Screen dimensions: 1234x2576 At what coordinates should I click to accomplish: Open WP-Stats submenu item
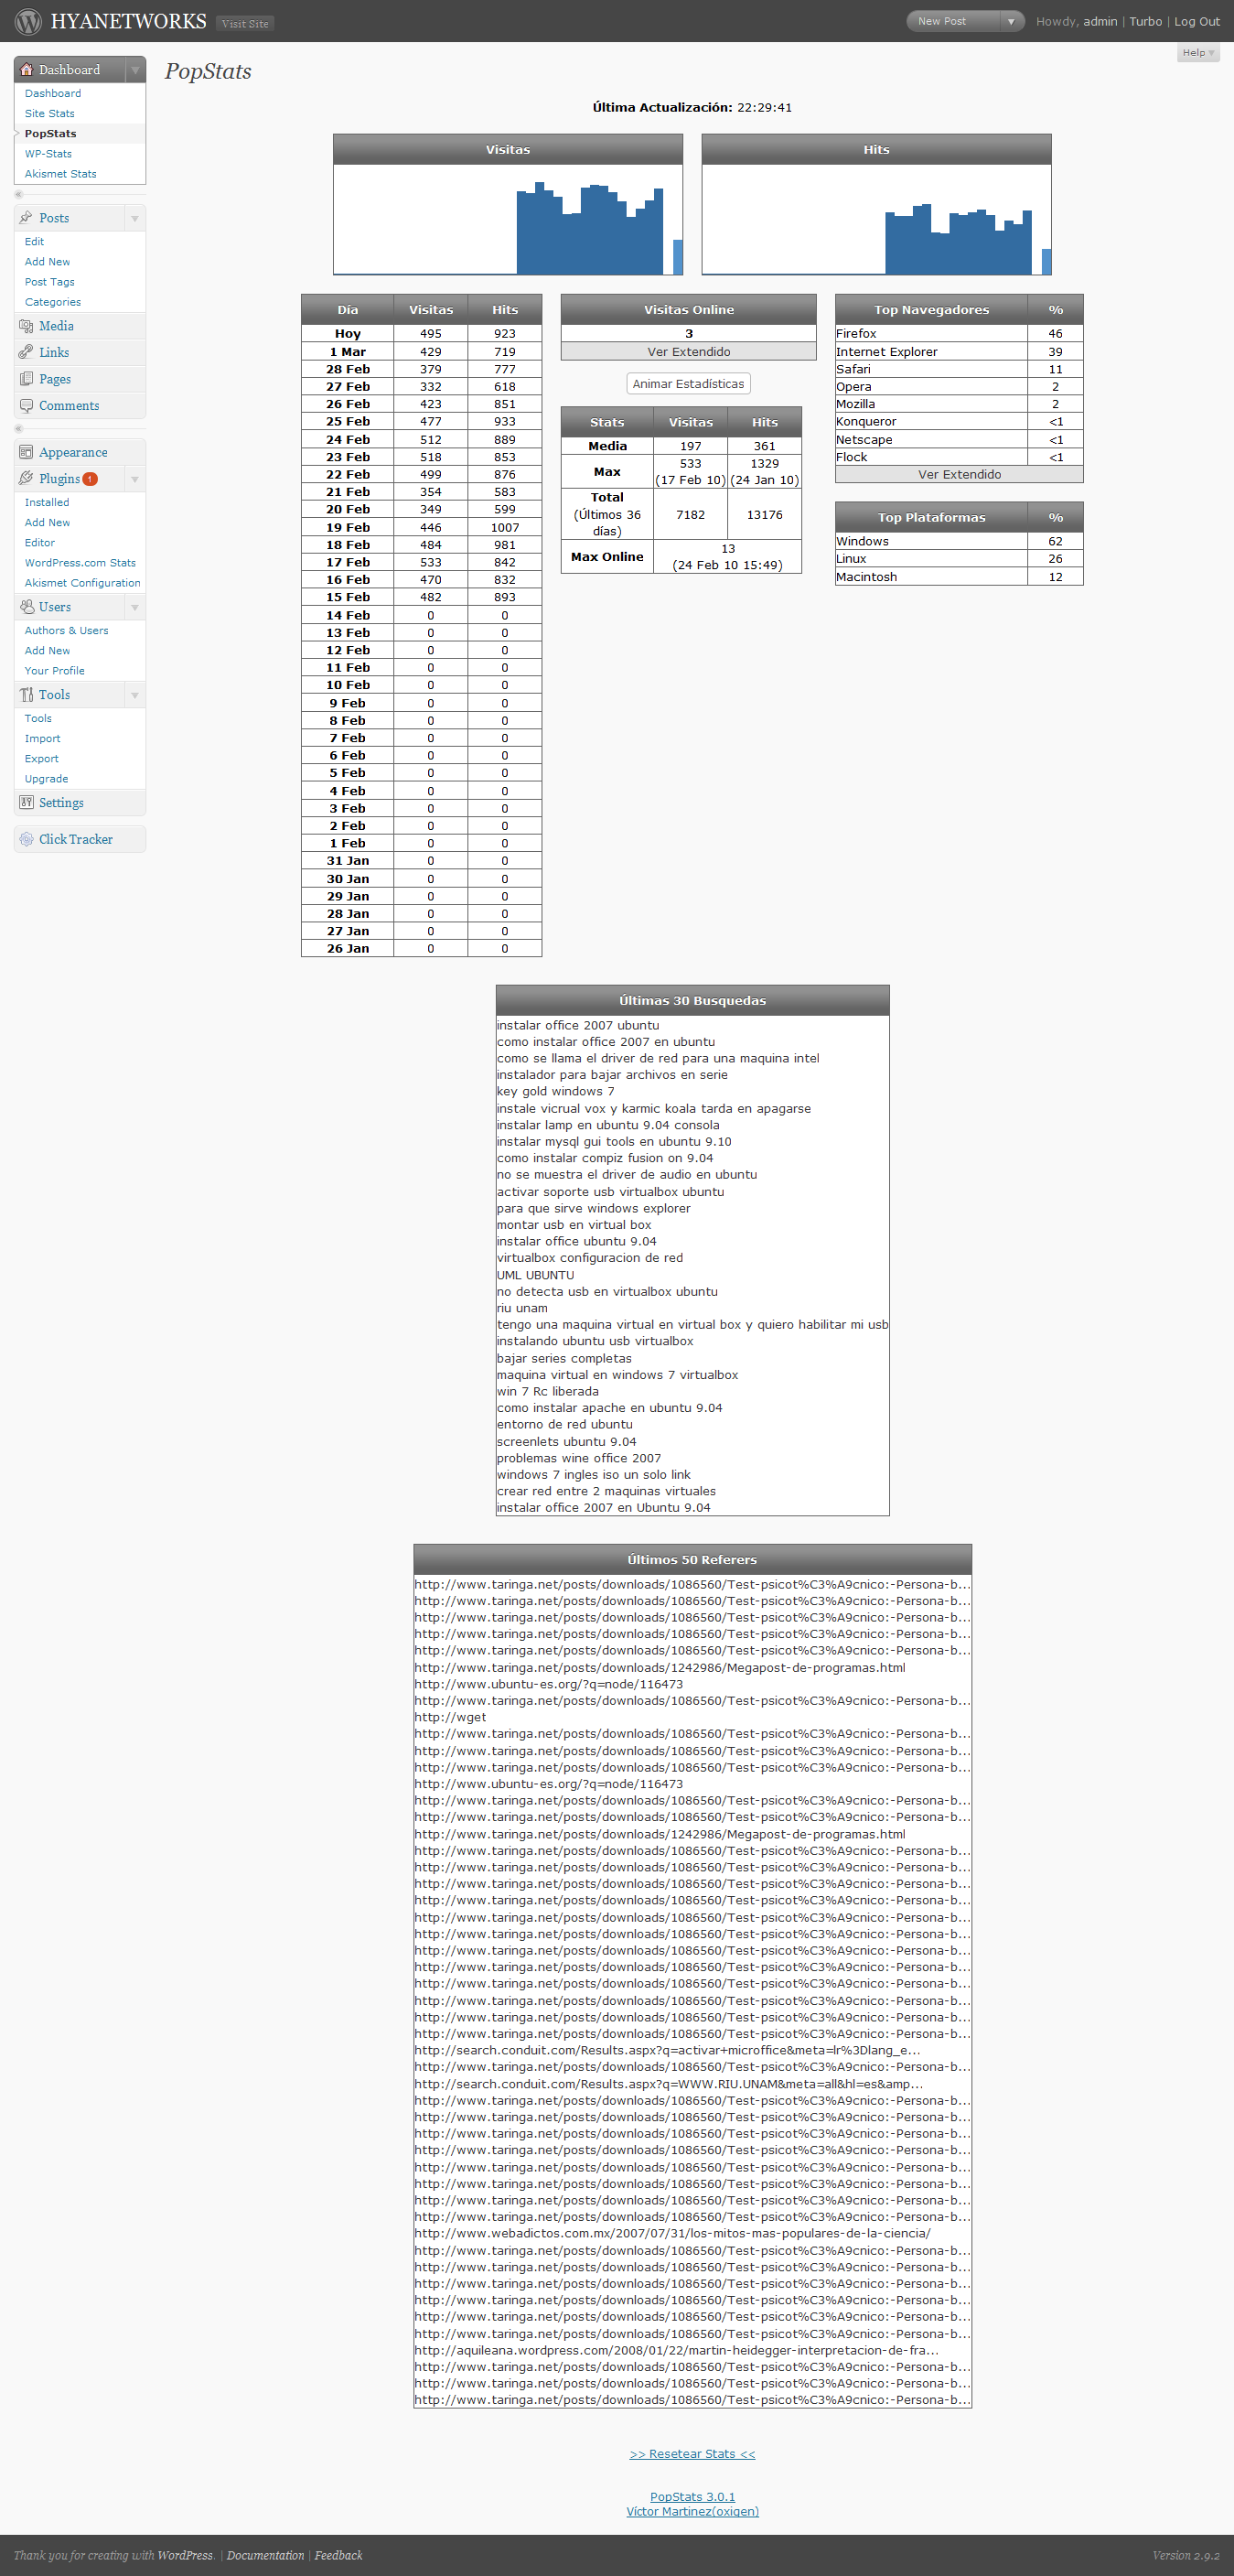(x=48, y=154)
